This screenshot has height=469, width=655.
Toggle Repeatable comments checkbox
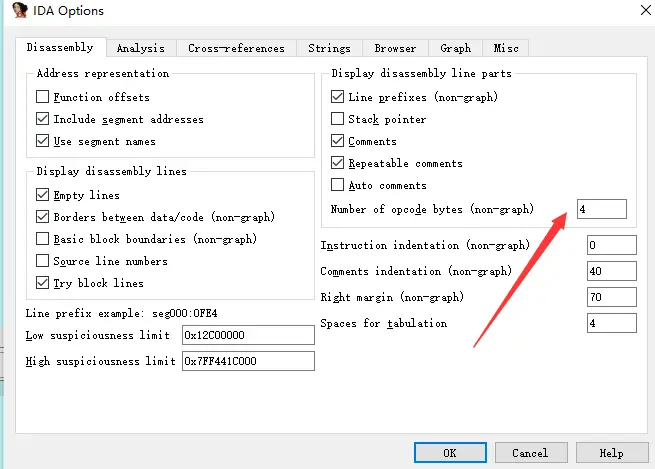coord(338,163)
